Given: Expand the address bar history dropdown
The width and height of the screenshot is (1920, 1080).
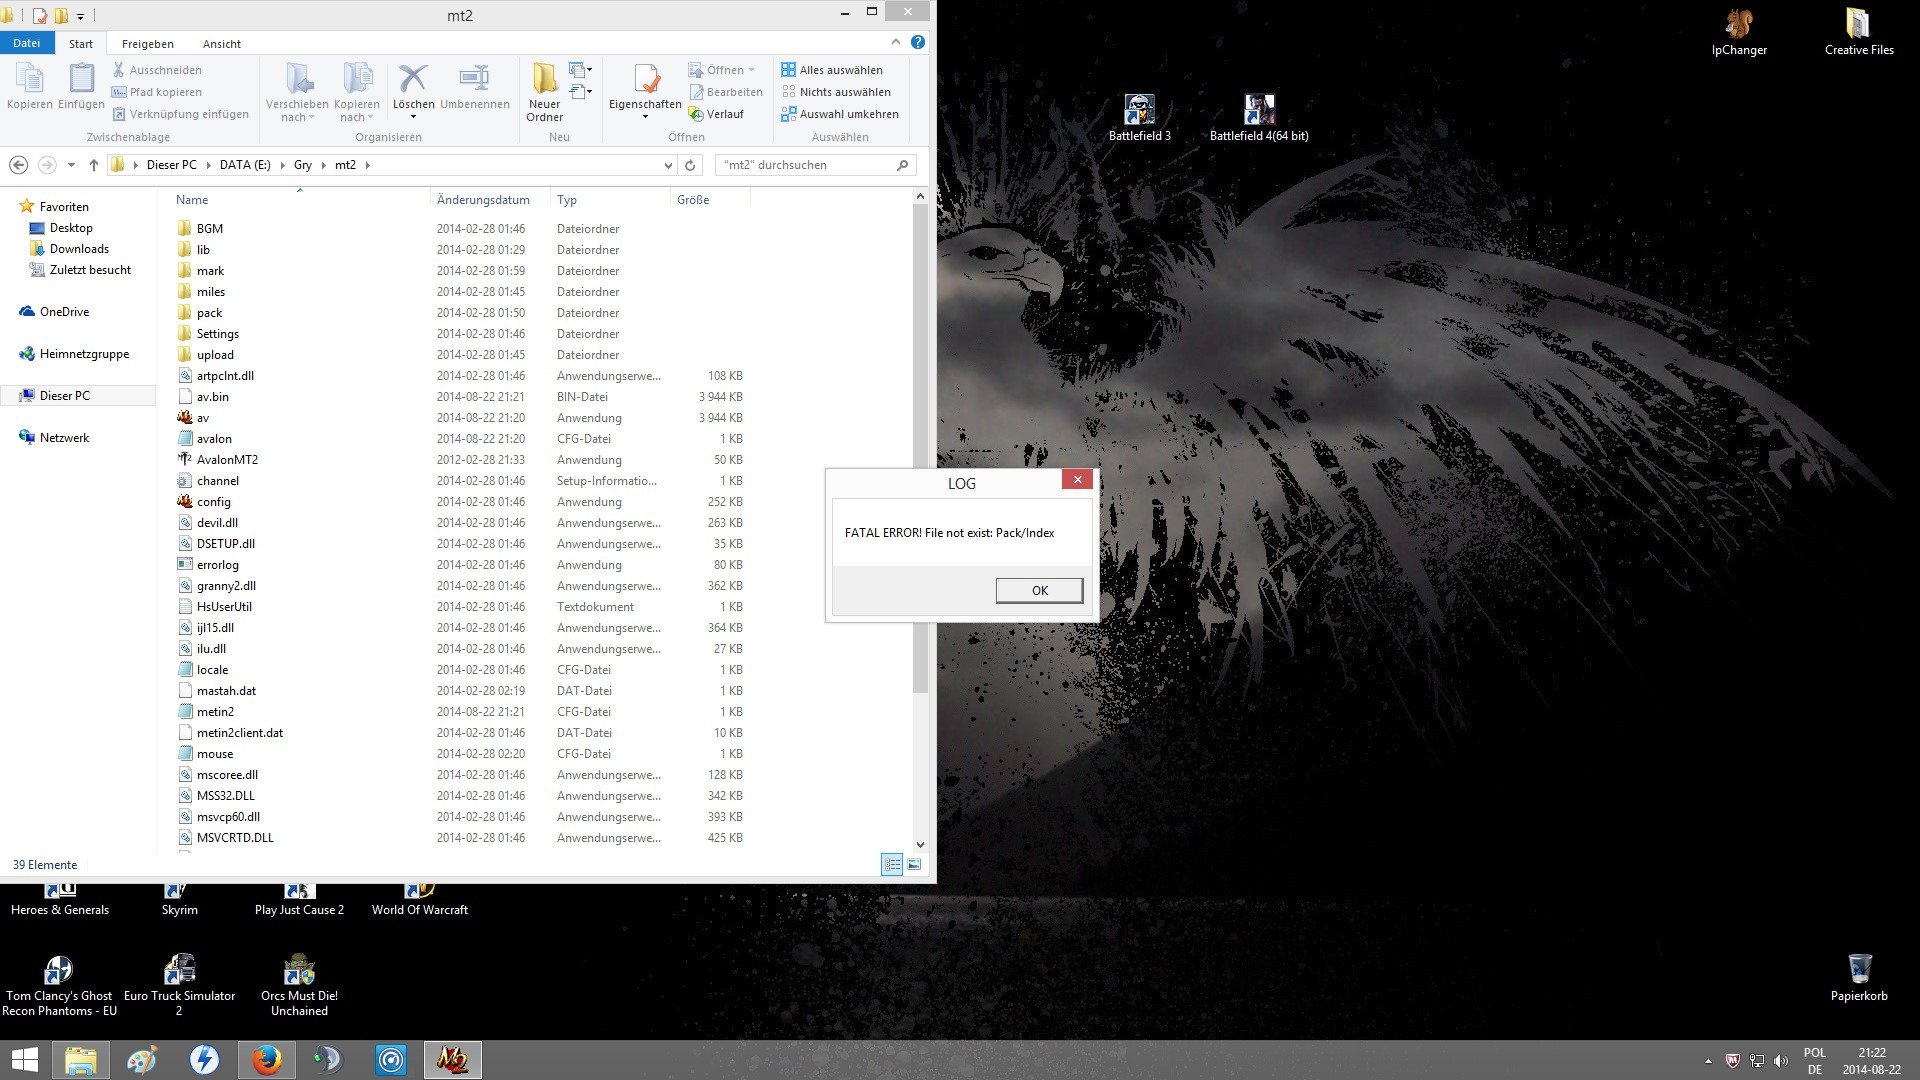Looking at the screenshot, I should tap(668, 165).
